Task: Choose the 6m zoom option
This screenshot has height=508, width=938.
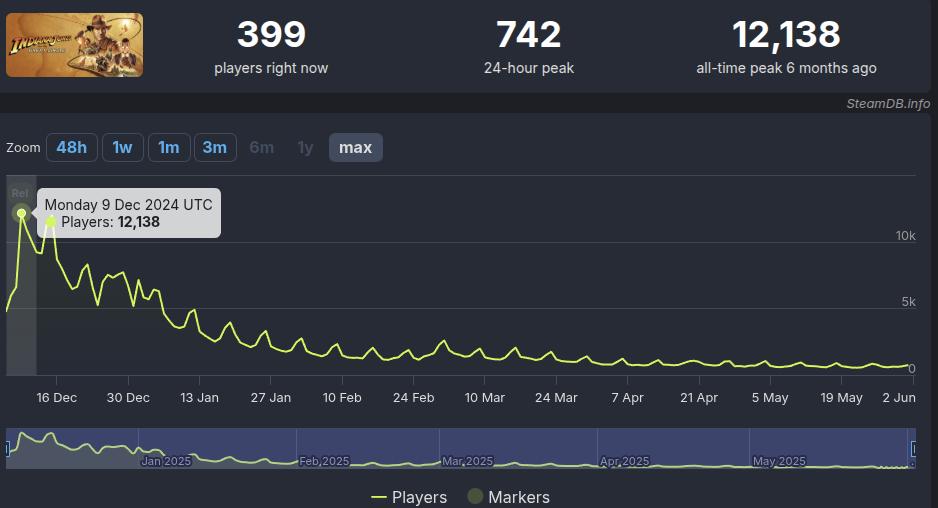Action: tap(261, 147)
